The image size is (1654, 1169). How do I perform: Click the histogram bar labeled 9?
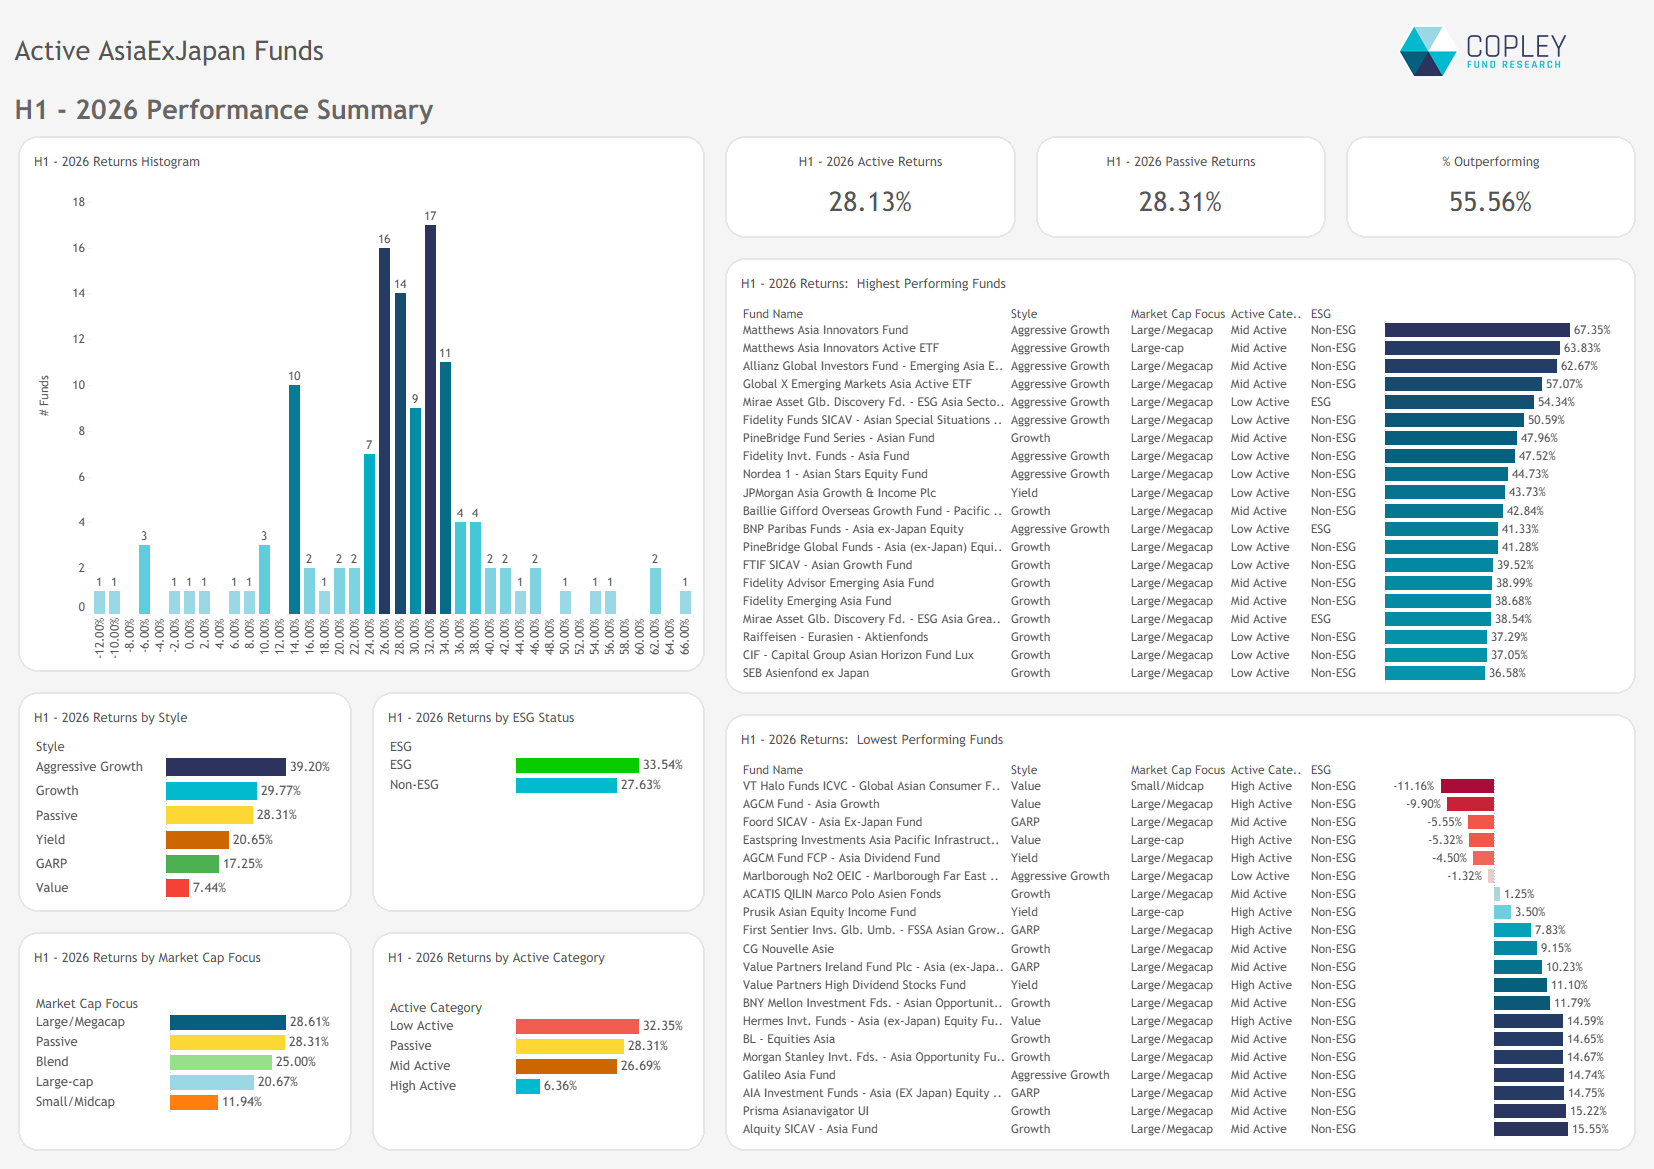[415, 510]
